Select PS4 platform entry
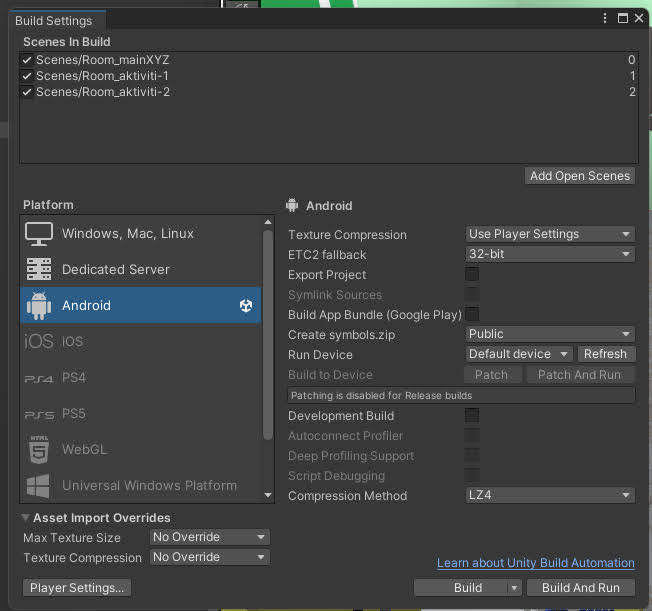Image resolution: width=652 pixels, height=611 pixels. click(x=141, y=378)
